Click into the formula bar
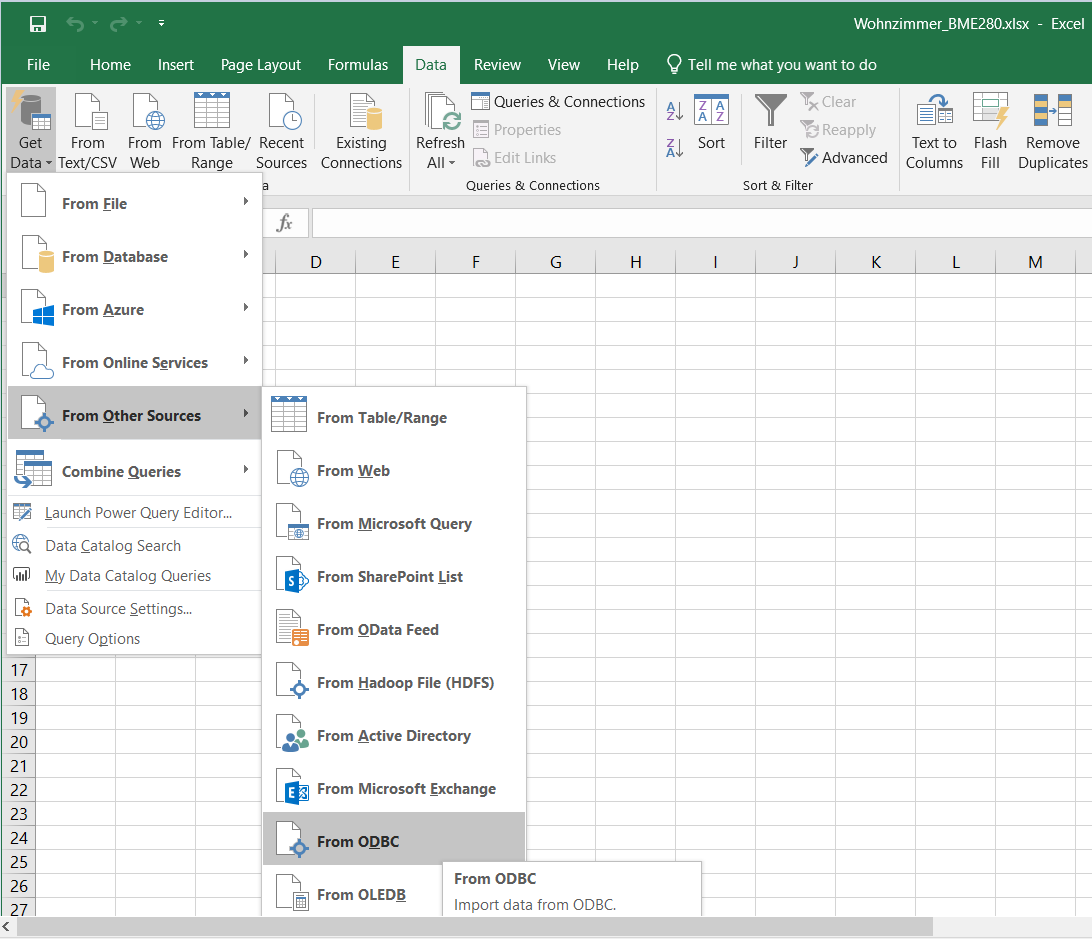1092x939 pixels. point(702,223)
